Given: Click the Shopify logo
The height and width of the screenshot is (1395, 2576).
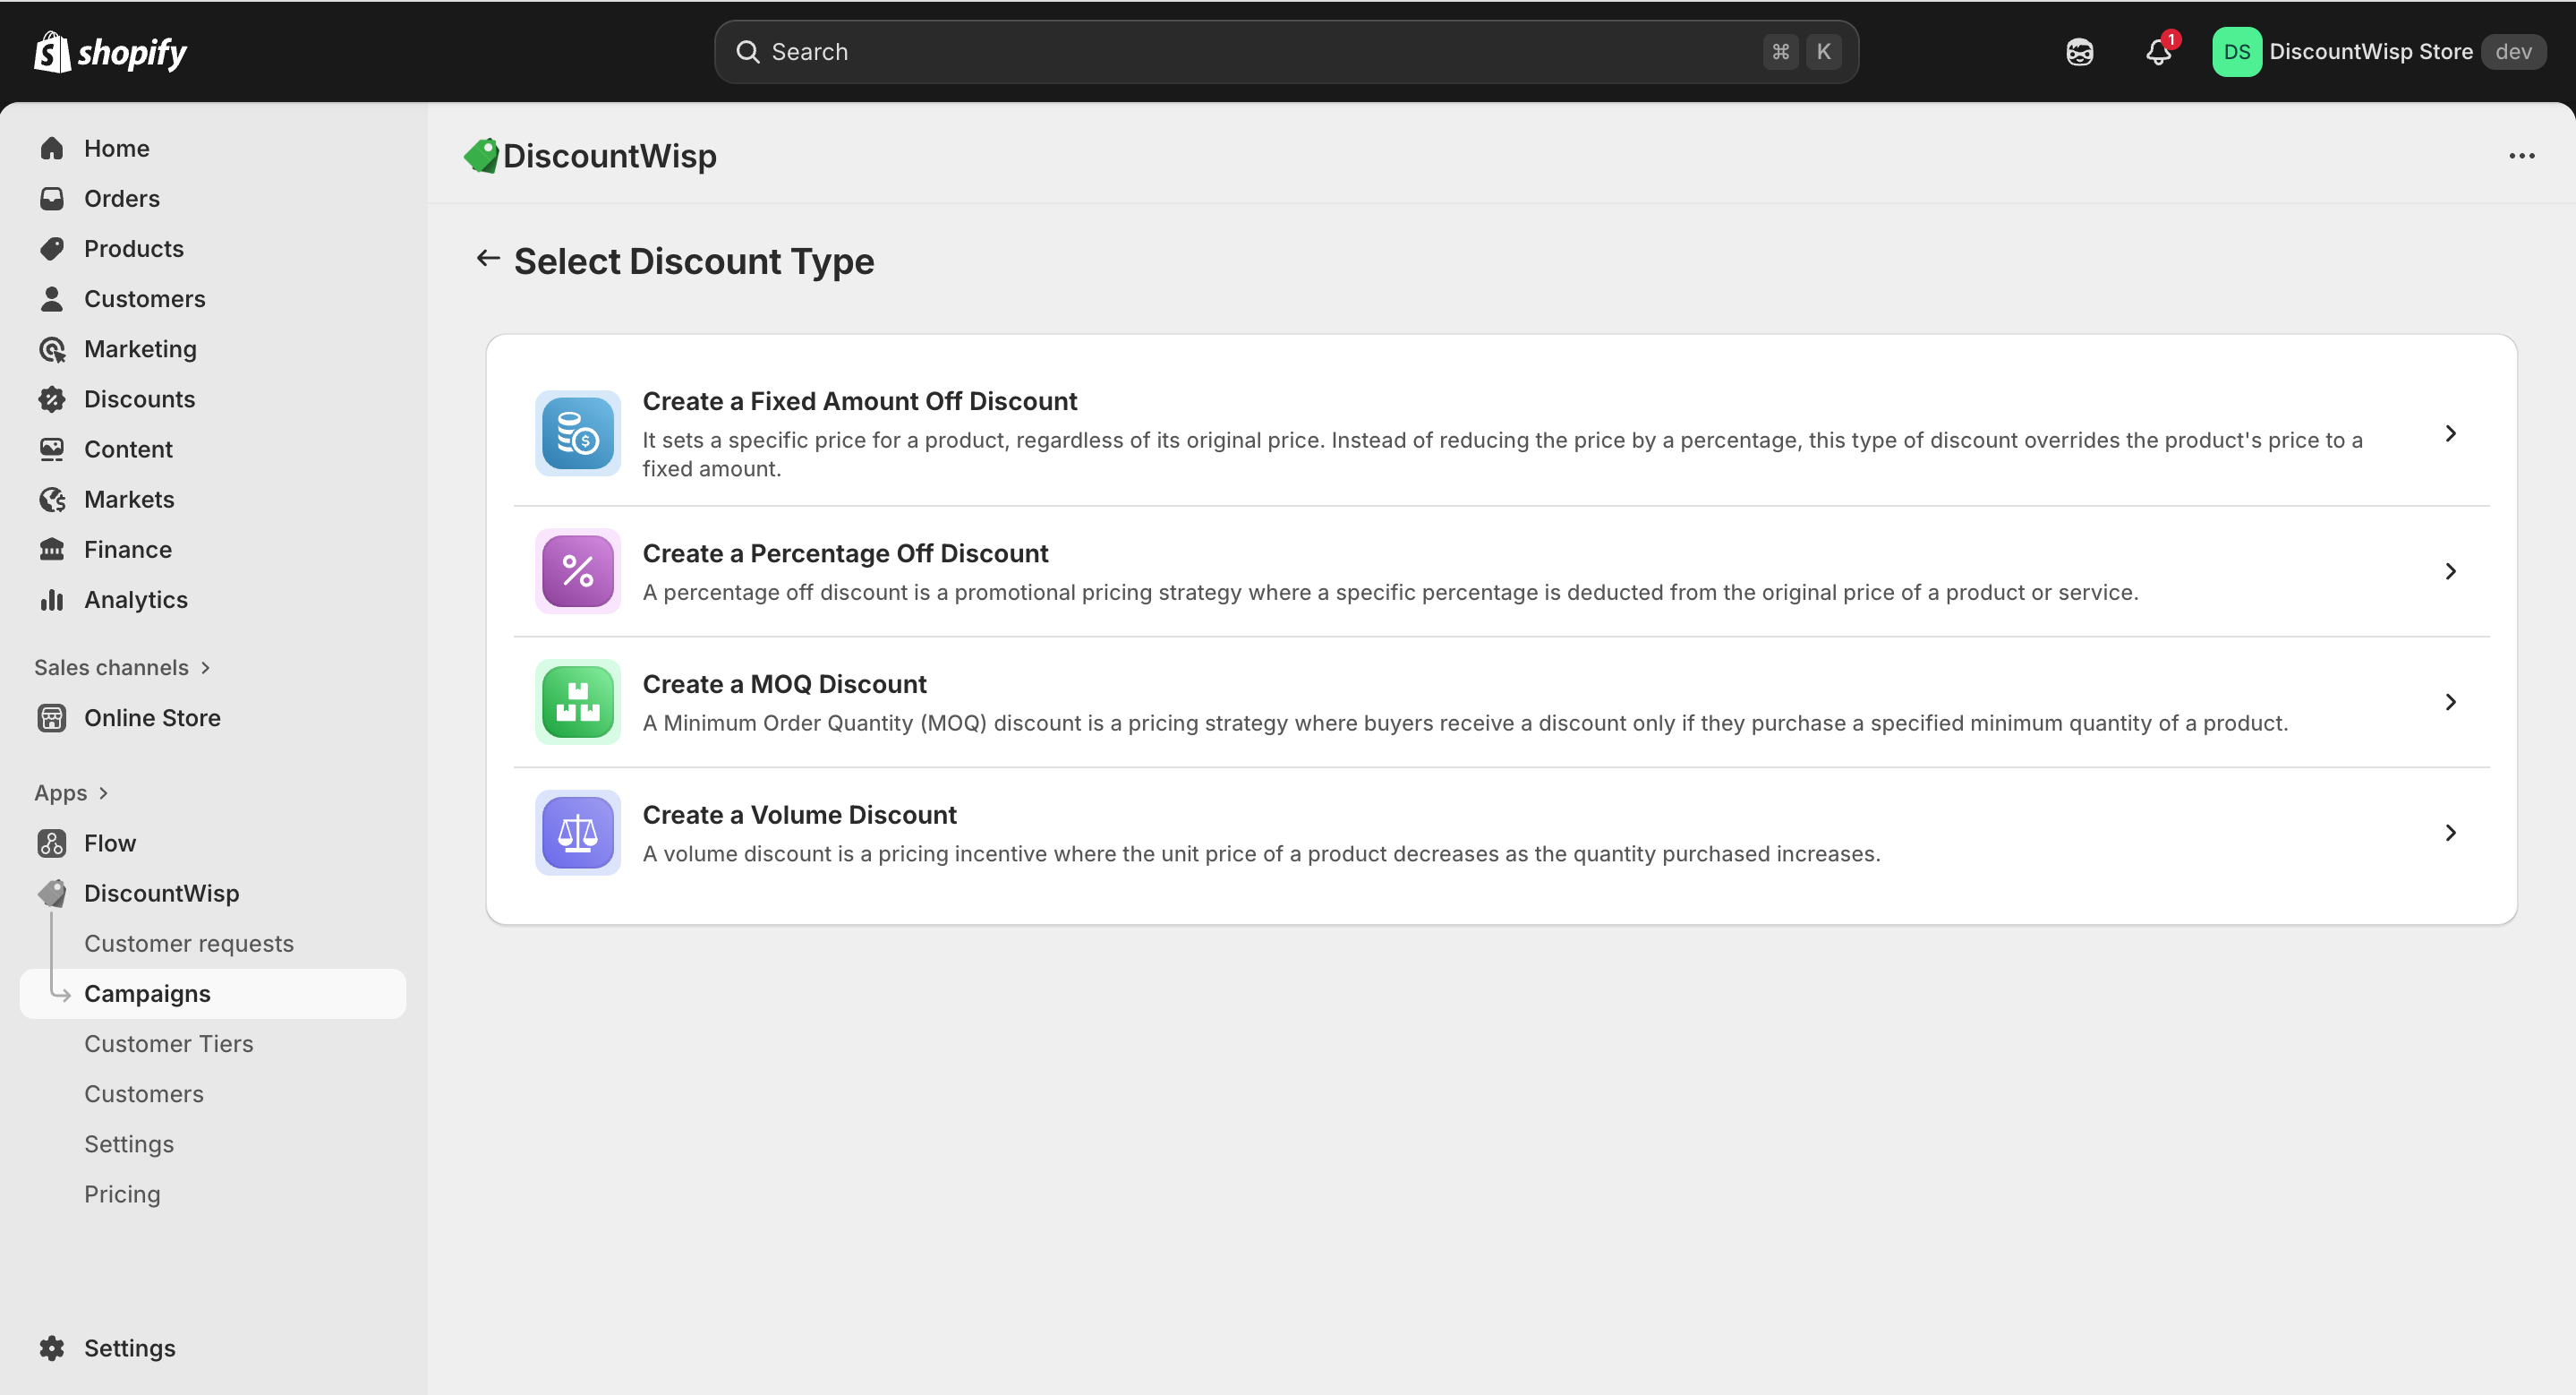Looking at the screenshot, I should click(x=110, y=52).
